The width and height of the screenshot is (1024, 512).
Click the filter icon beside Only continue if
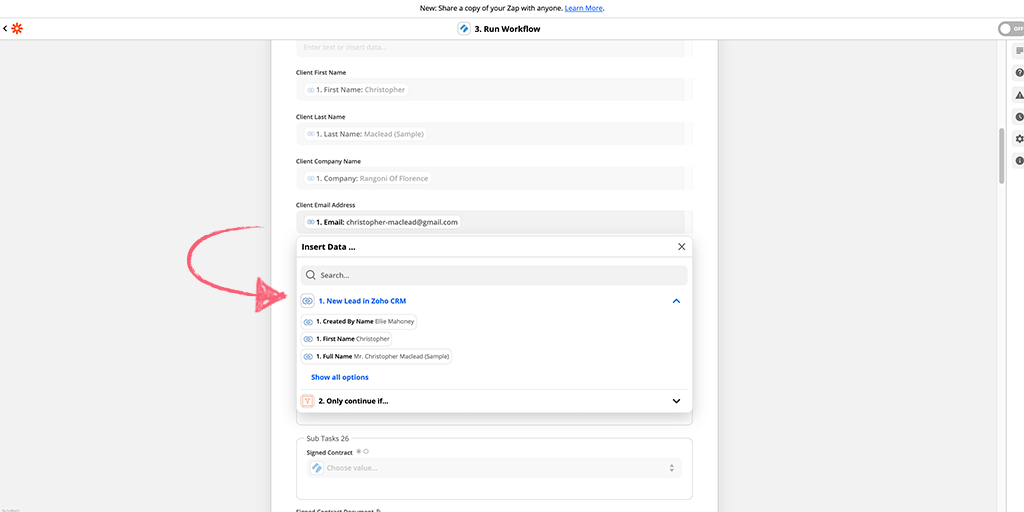point(307,401)
